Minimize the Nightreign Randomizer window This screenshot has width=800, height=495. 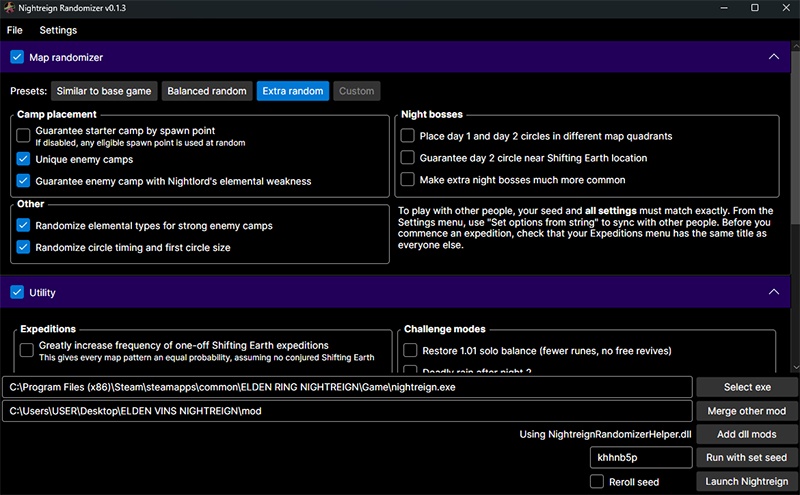click(x=724, y=8)
